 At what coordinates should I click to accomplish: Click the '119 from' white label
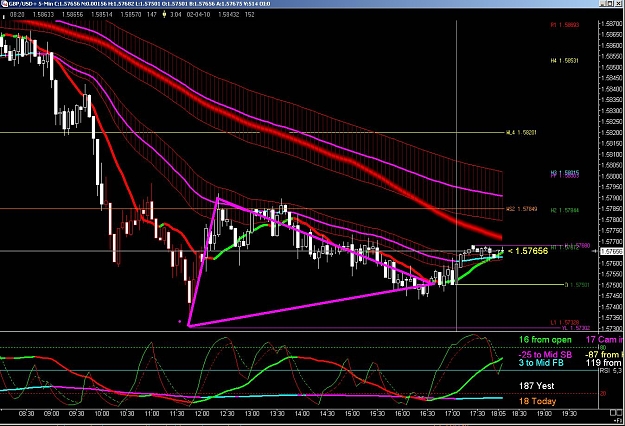tap(603, 363)
